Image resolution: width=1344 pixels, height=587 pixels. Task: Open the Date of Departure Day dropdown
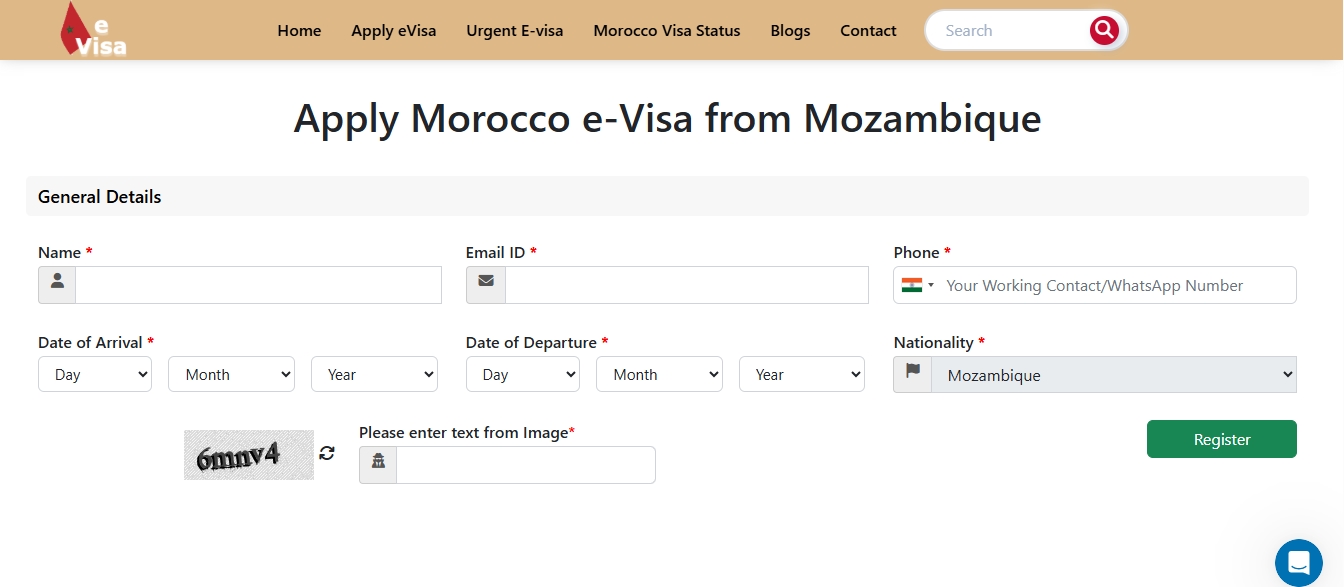(522, 375)
